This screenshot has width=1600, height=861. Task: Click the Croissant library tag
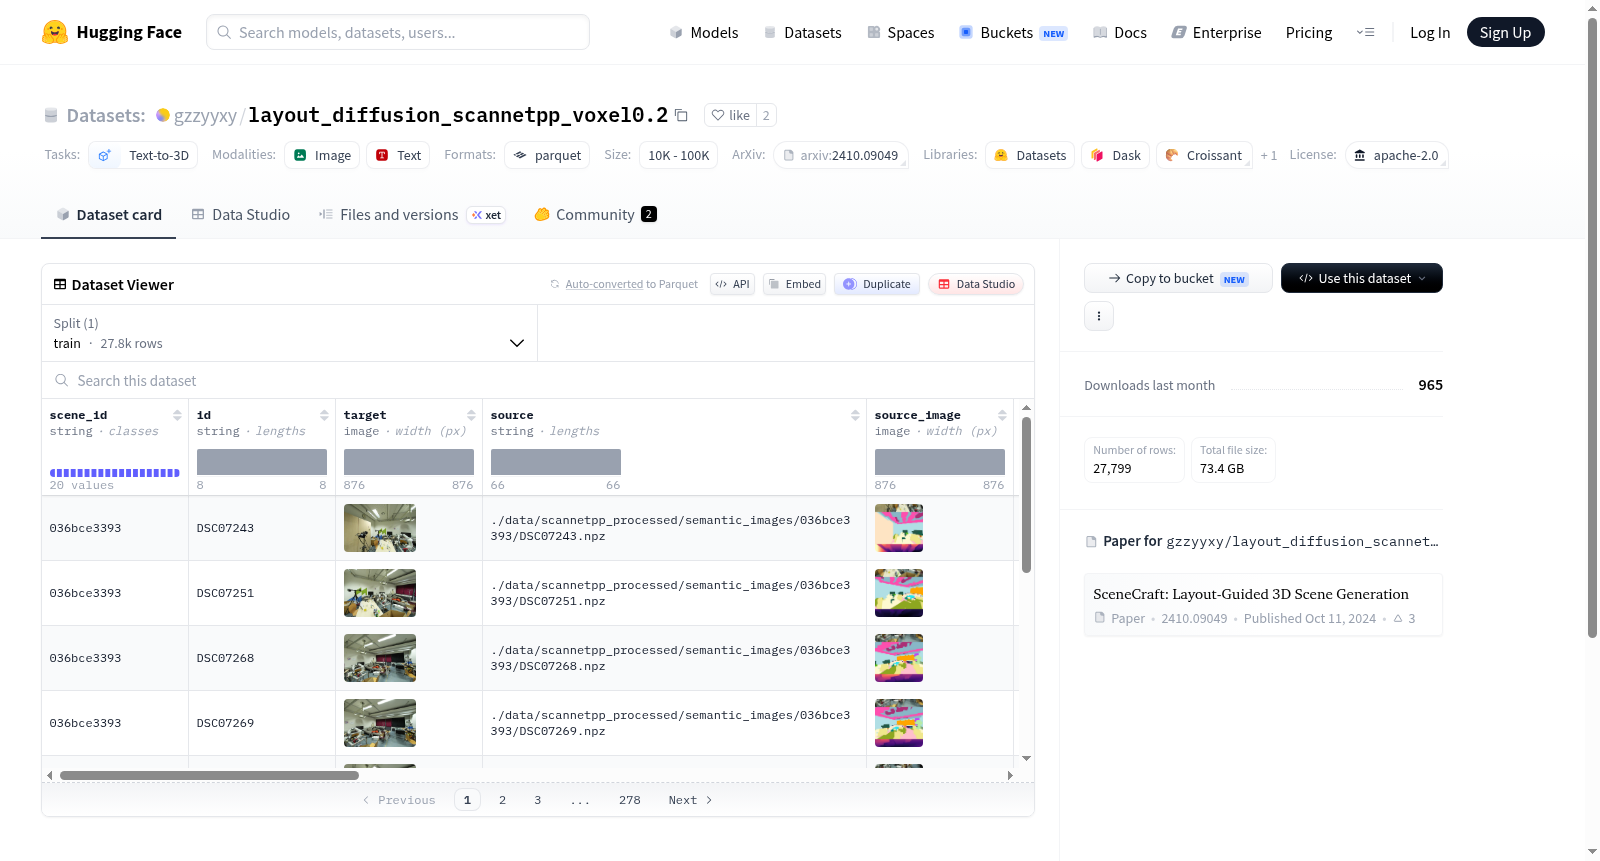tap(1204, 155)
